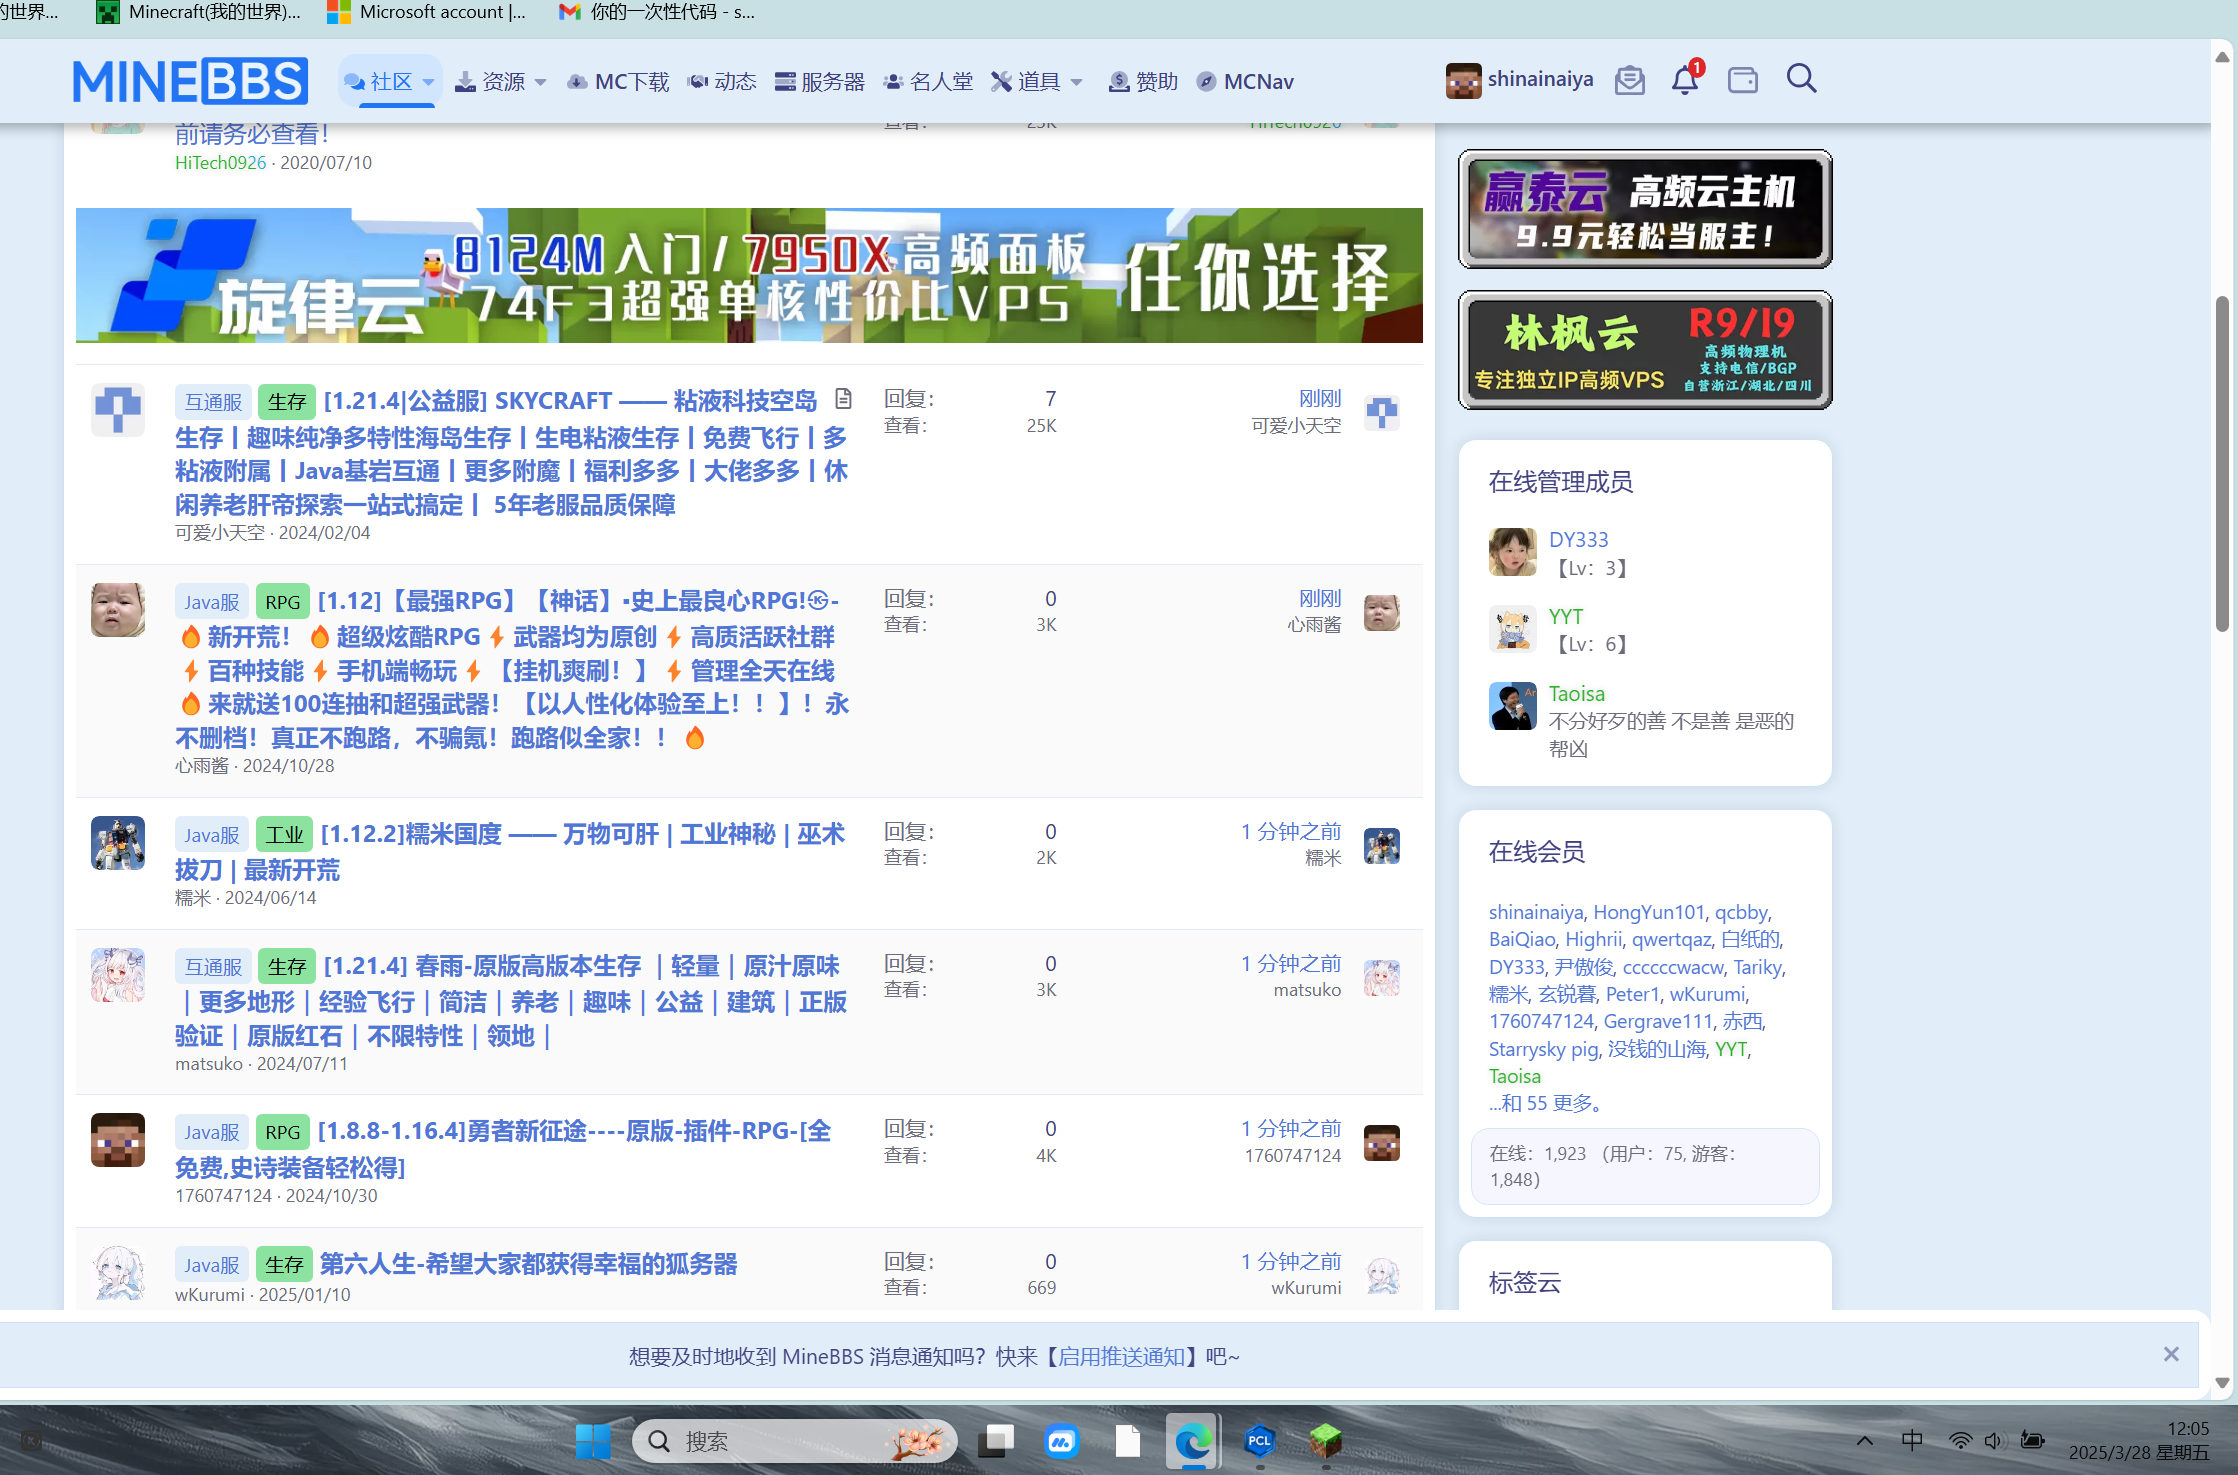Open 糯米国度 thread title
The height and width of the screenshot is (1475, 2238).
coord(510,852)
